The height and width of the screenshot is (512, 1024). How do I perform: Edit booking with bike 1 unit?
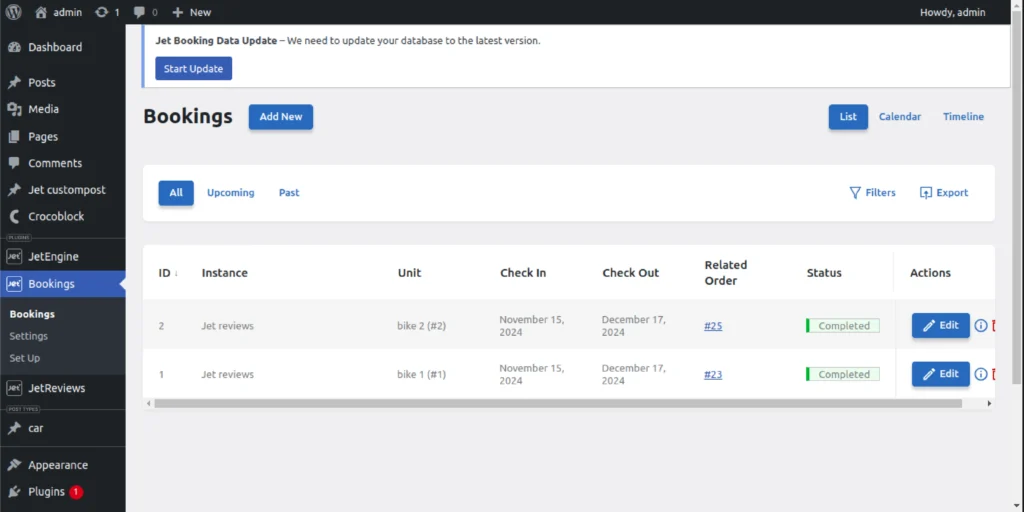[940, 374]
